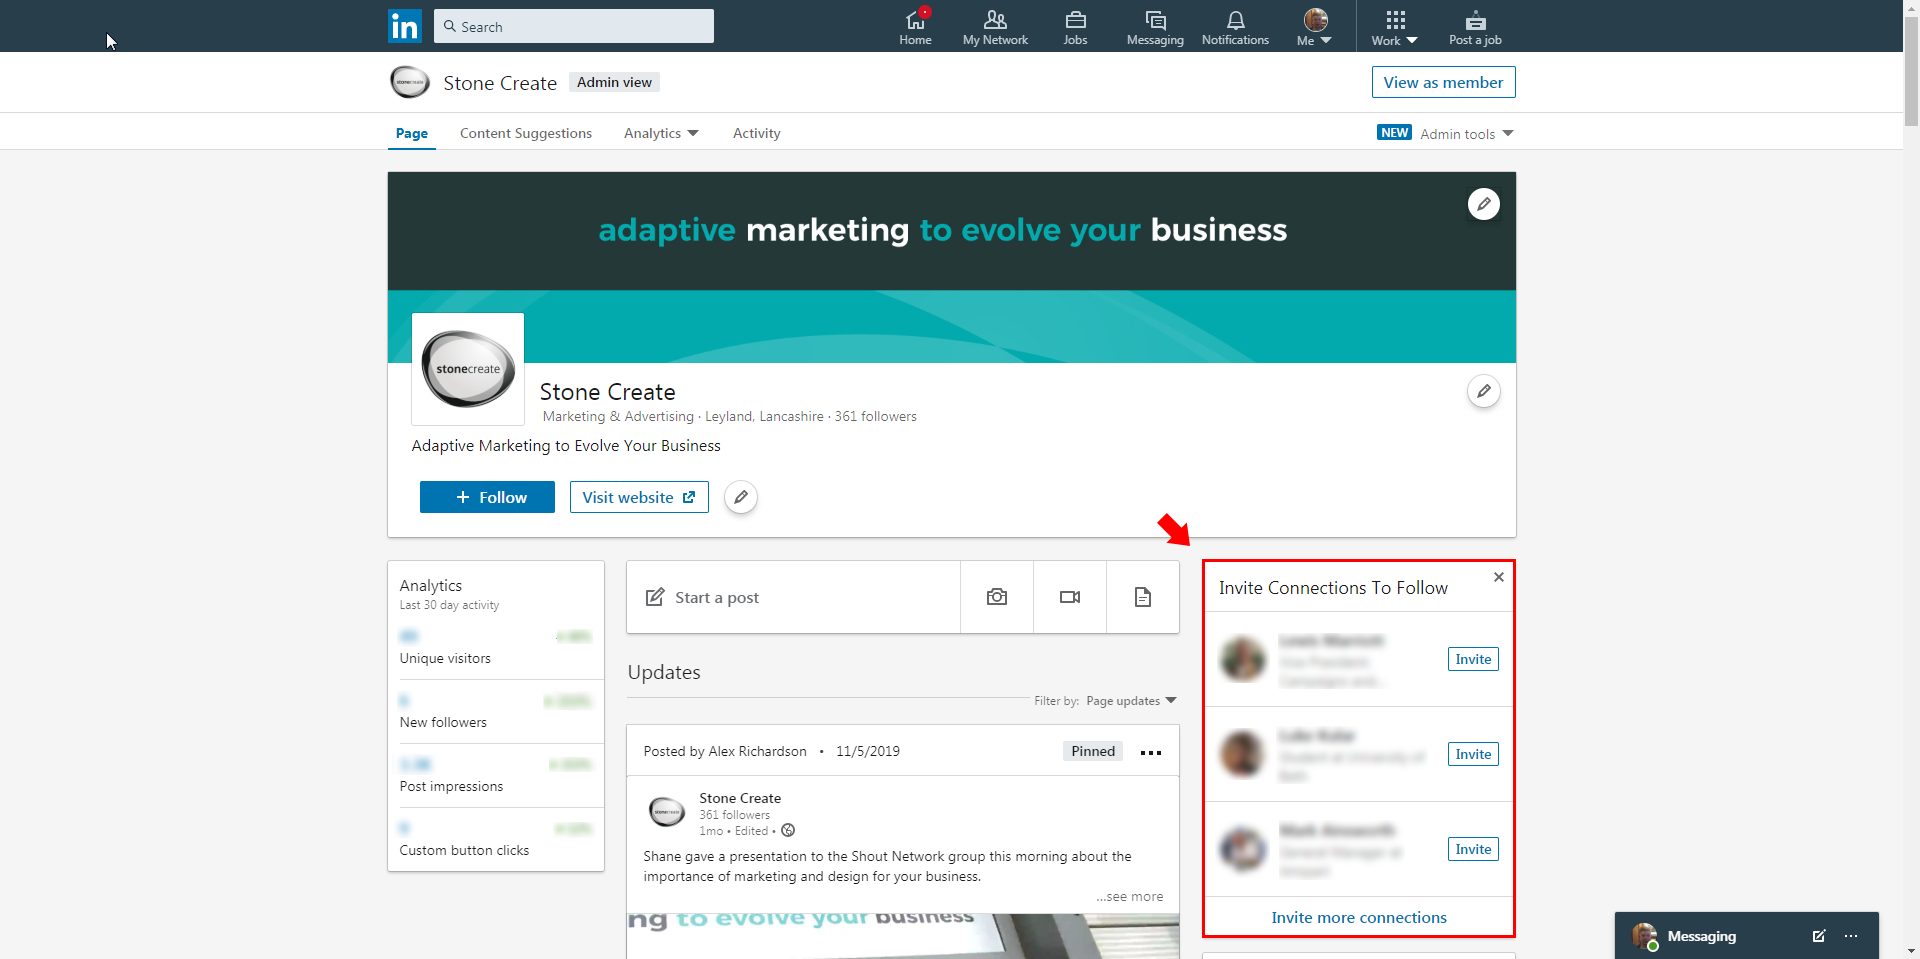This screenshot has height=959, width=1920.
Task: Expand the Work apps grid menu
Action: (1395, 27)
